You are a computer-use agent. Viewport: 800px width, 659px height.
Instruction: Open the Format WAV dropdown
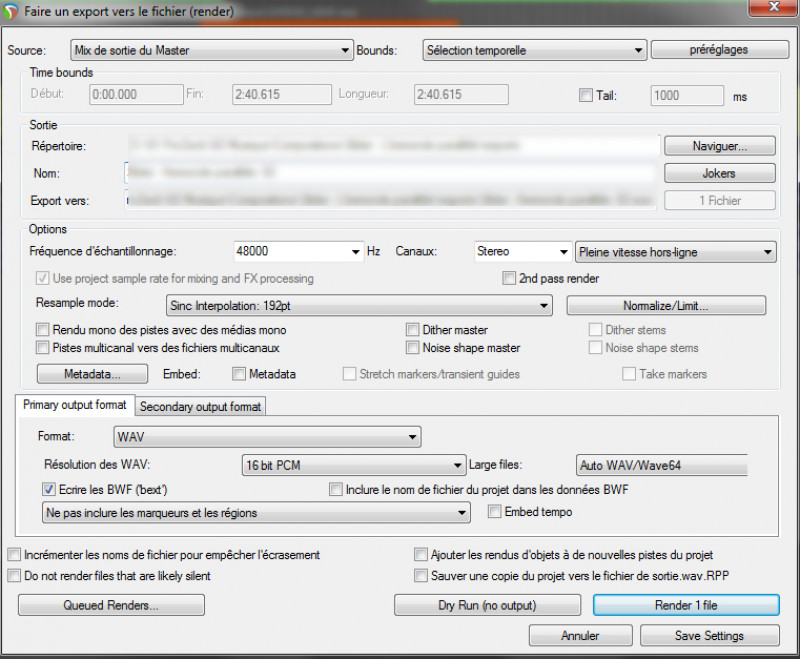(x=267, y=437)
